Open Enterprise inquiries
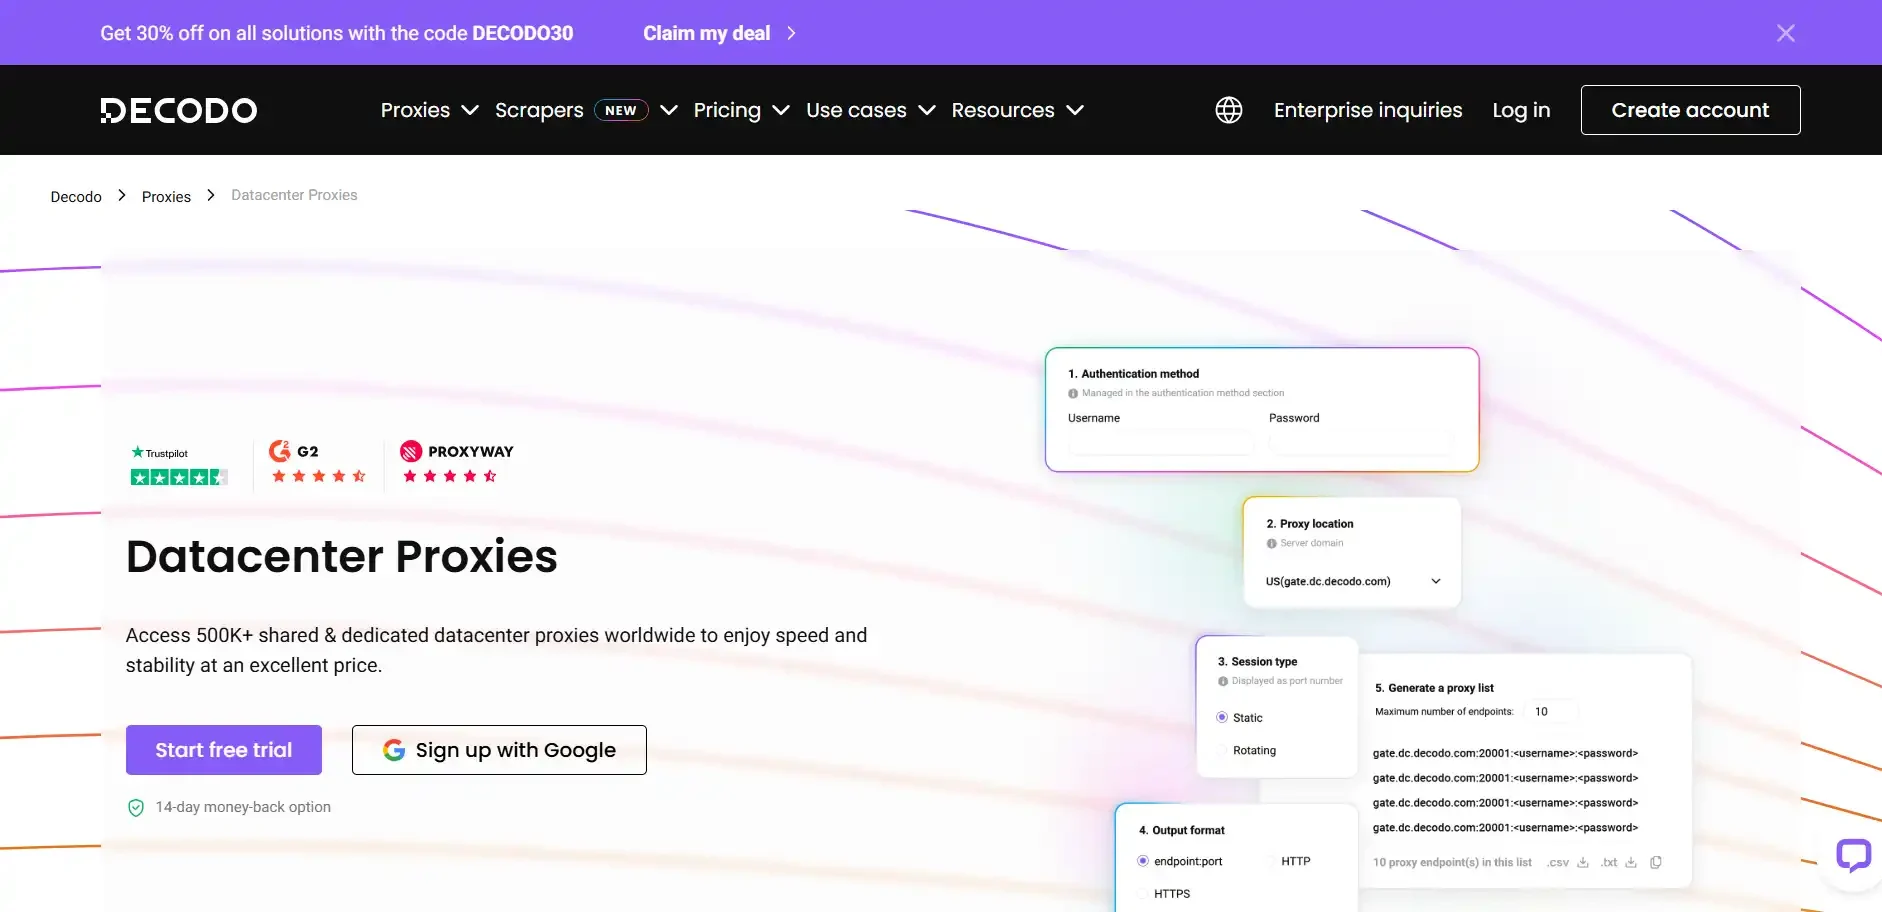This screenshot has width=1882, height=912. [x=1368, y=110]
